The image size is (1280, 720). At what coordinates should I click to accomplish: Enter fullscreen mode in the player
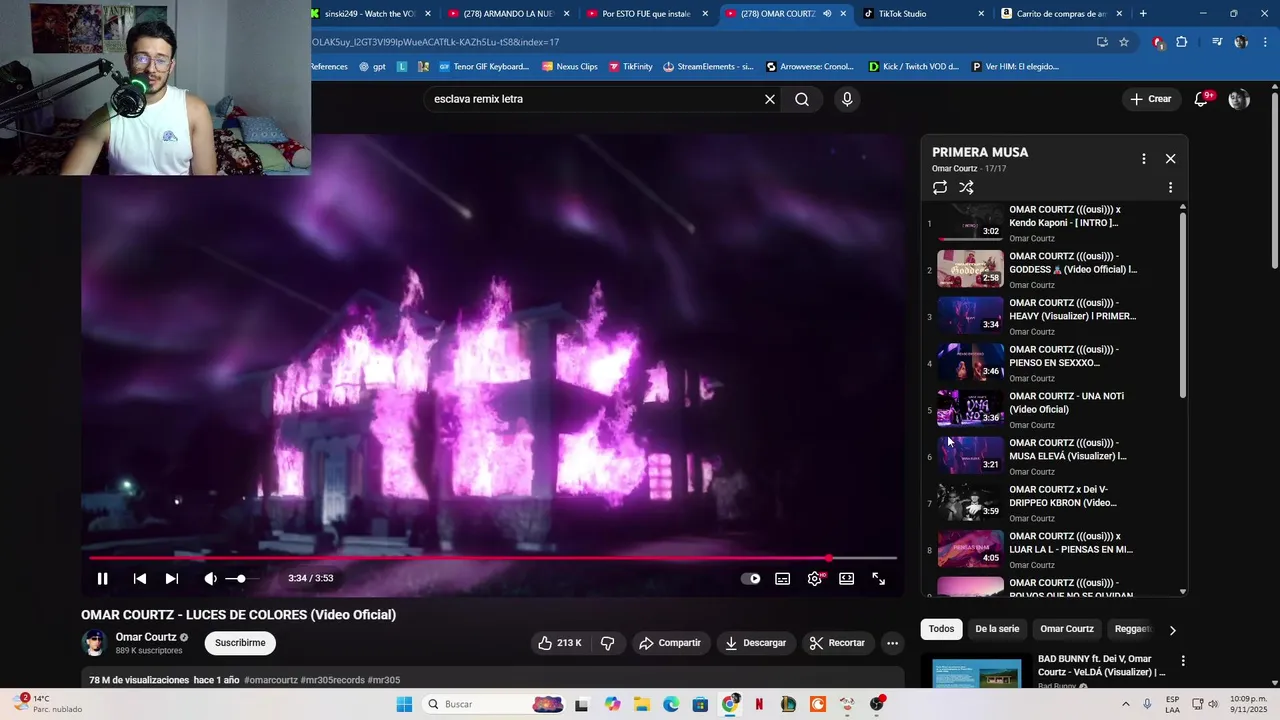tap(879, 578)
